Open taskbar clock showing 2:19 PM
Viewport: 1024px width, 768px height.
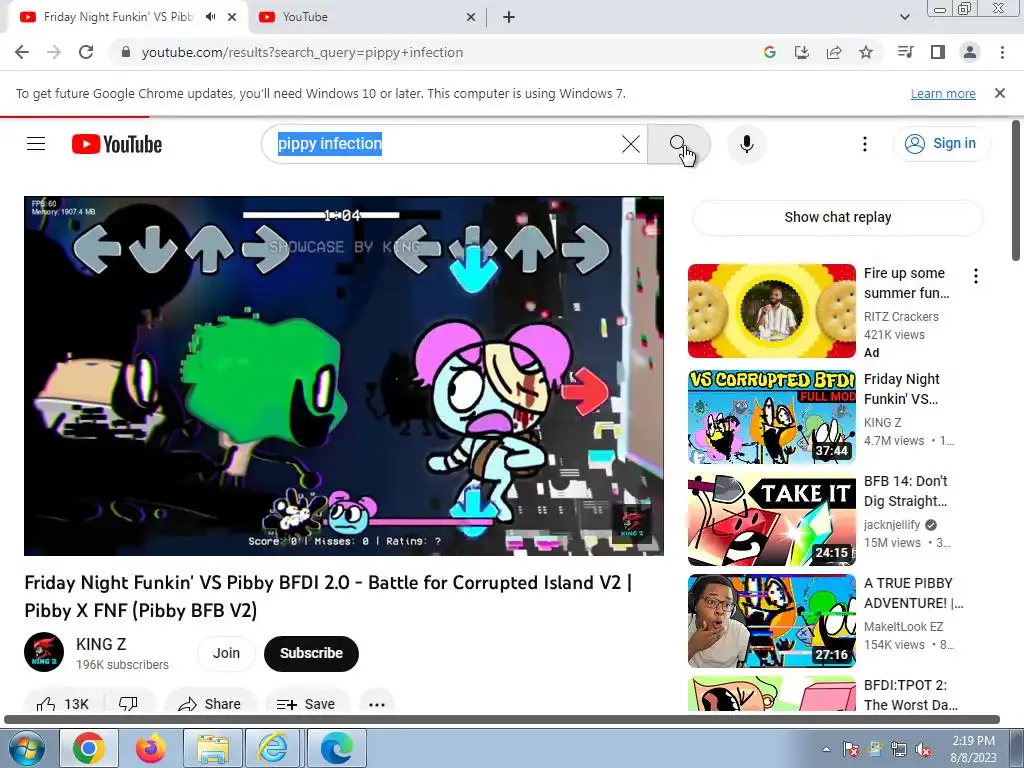click(x=973, y=749)
